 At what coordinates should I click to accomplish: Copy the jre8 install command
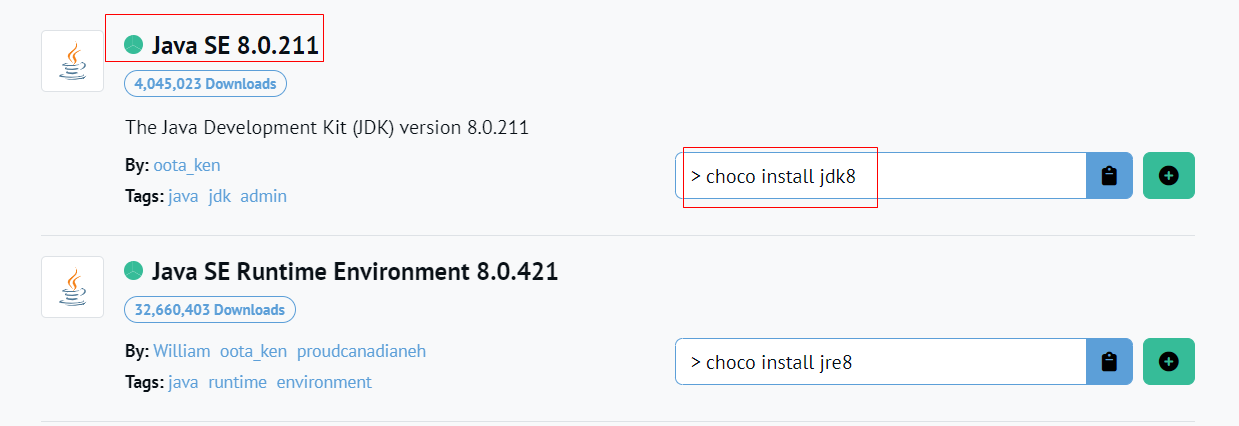pyautogui.click(x=1109, y=361)
